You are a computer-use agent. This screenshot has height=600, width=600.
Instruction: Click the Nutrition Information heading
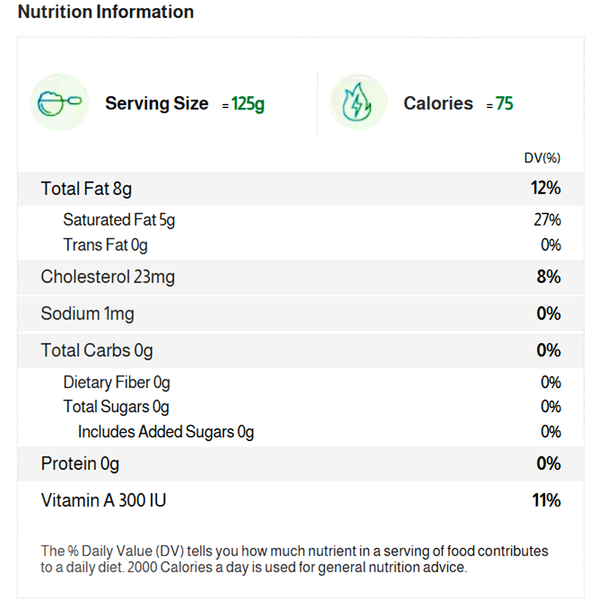[106, 12]
